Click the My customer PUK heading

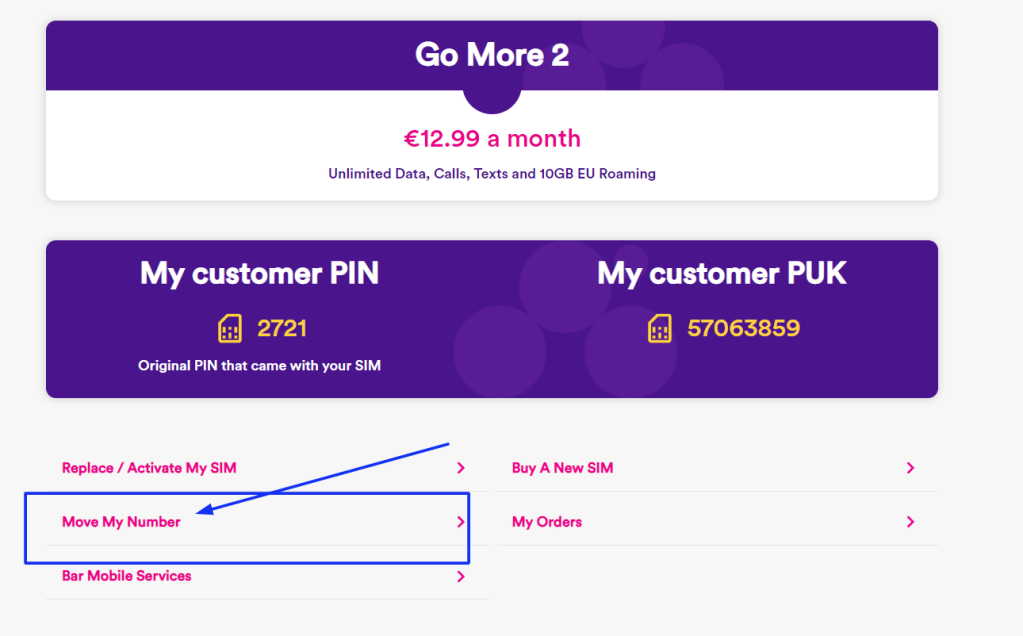coord(721,273)
